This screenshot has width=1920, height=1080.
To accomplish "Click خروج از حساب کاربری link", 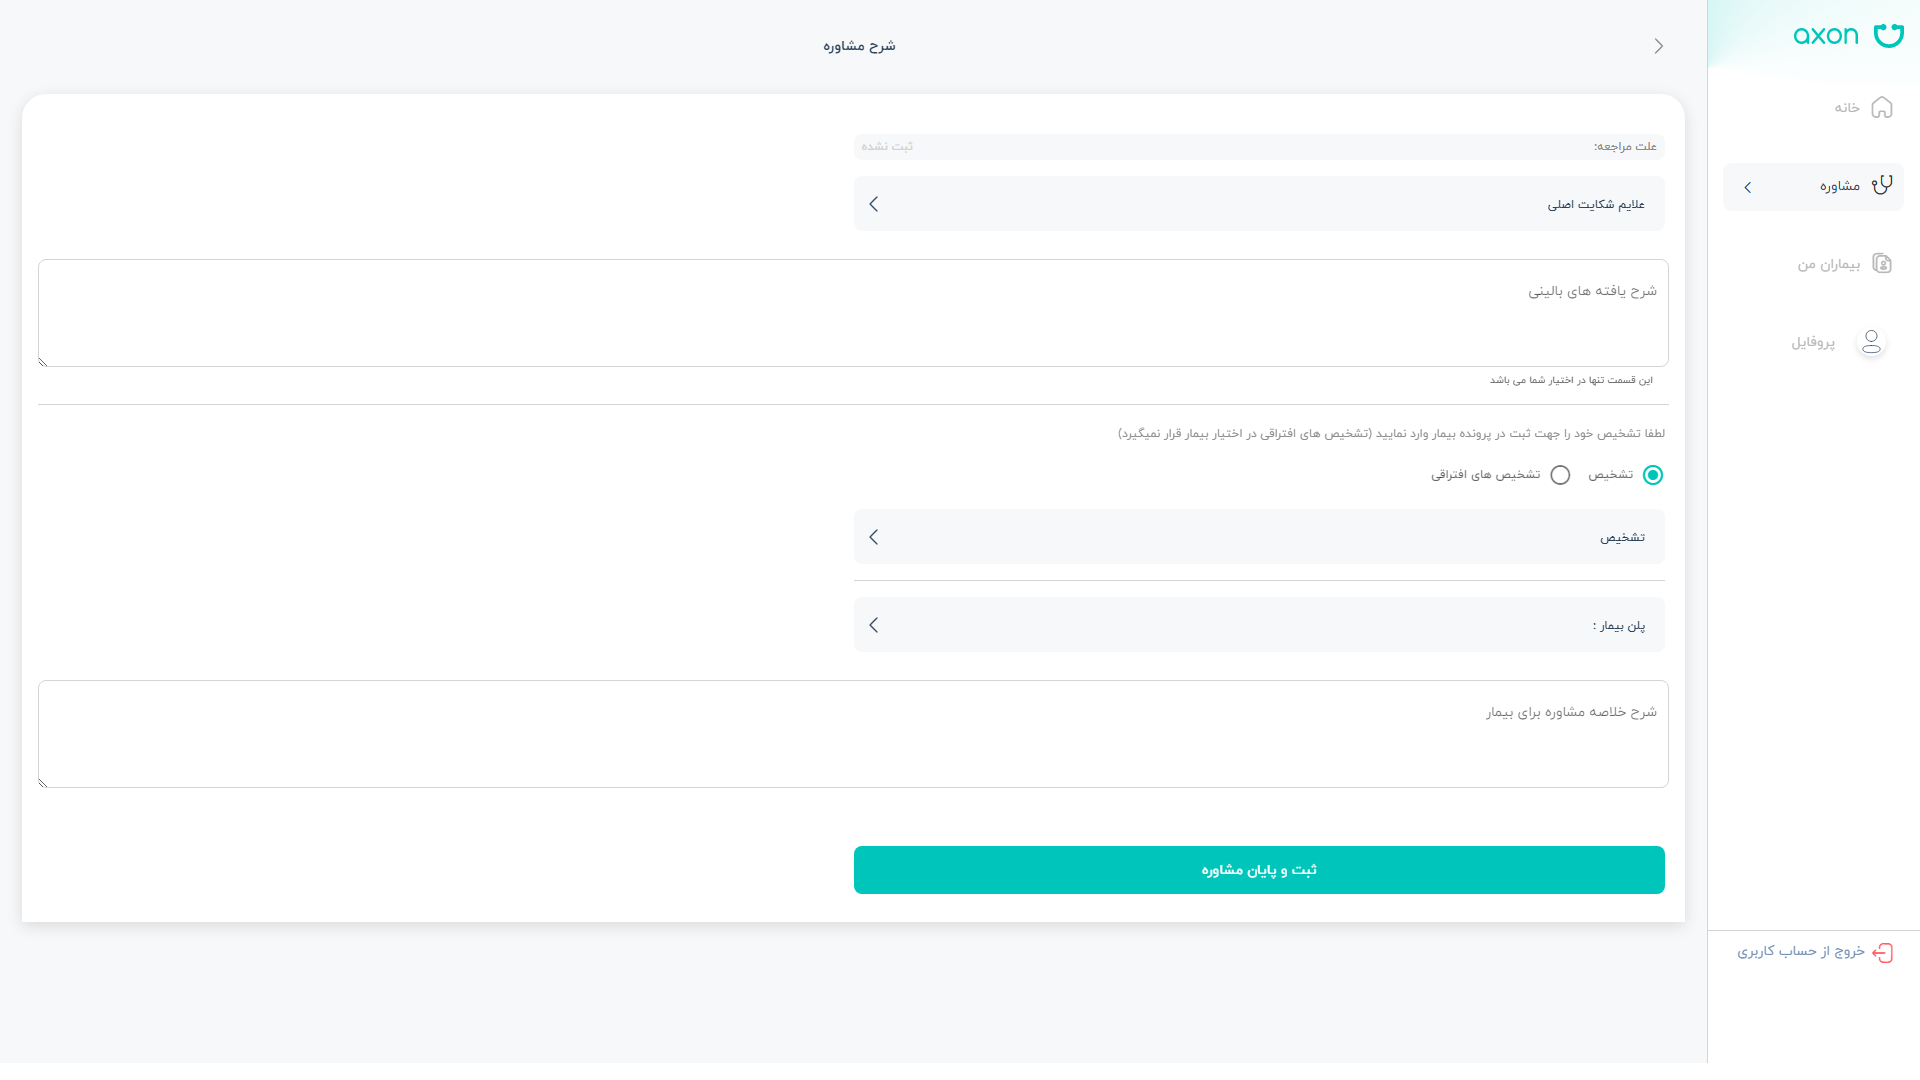I will click(1801, 951).
